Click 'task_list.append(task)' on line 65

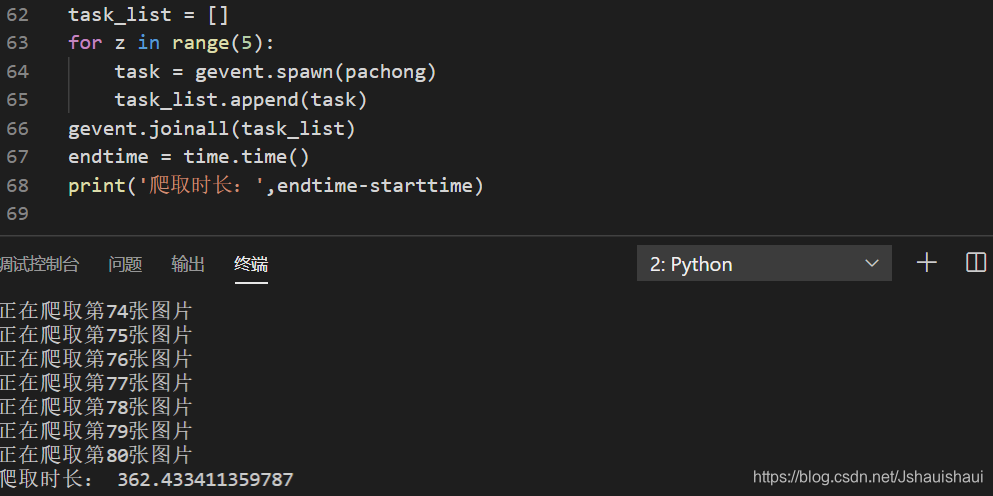click(241, 100)
